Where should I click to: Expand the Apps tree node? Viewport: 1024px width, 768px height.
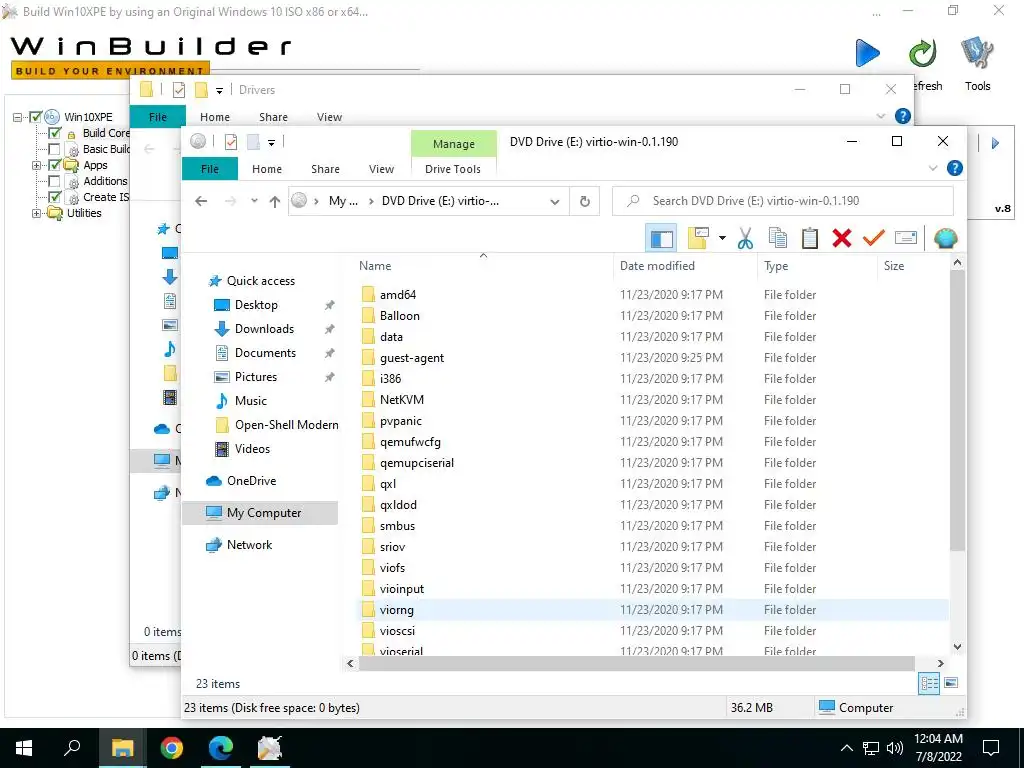[x=37, y=165]
